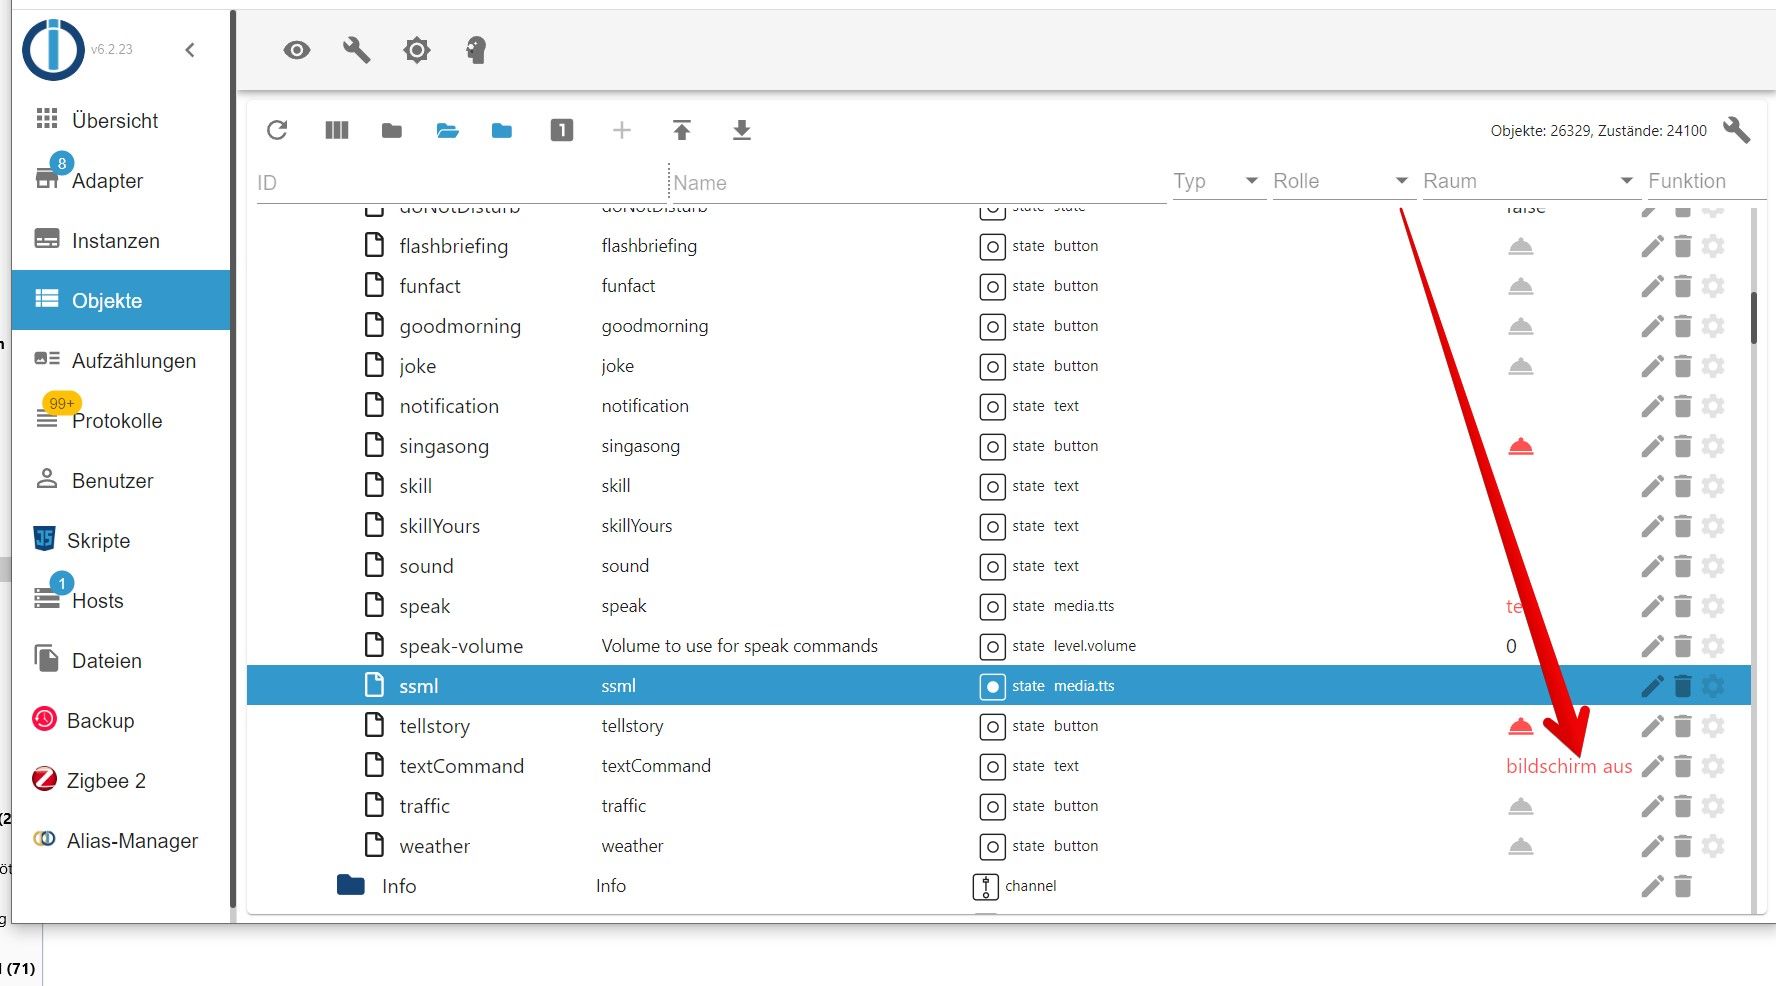Open the gear theme icon in top bar

click(417, 50)
